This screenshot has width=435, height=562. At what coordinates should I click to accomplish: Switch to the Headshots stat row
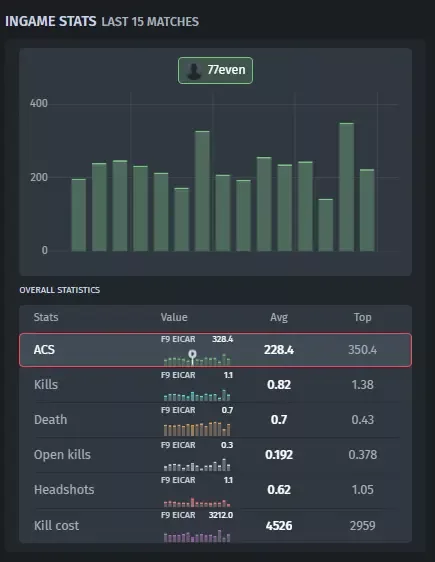[x=215, y=490]
